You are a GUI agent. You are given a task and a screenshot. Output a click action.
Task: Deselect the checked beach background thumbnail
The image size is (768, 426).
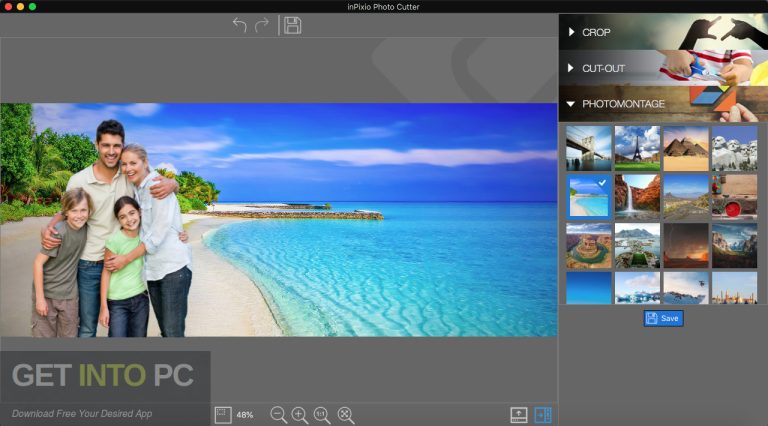(588, 197)
